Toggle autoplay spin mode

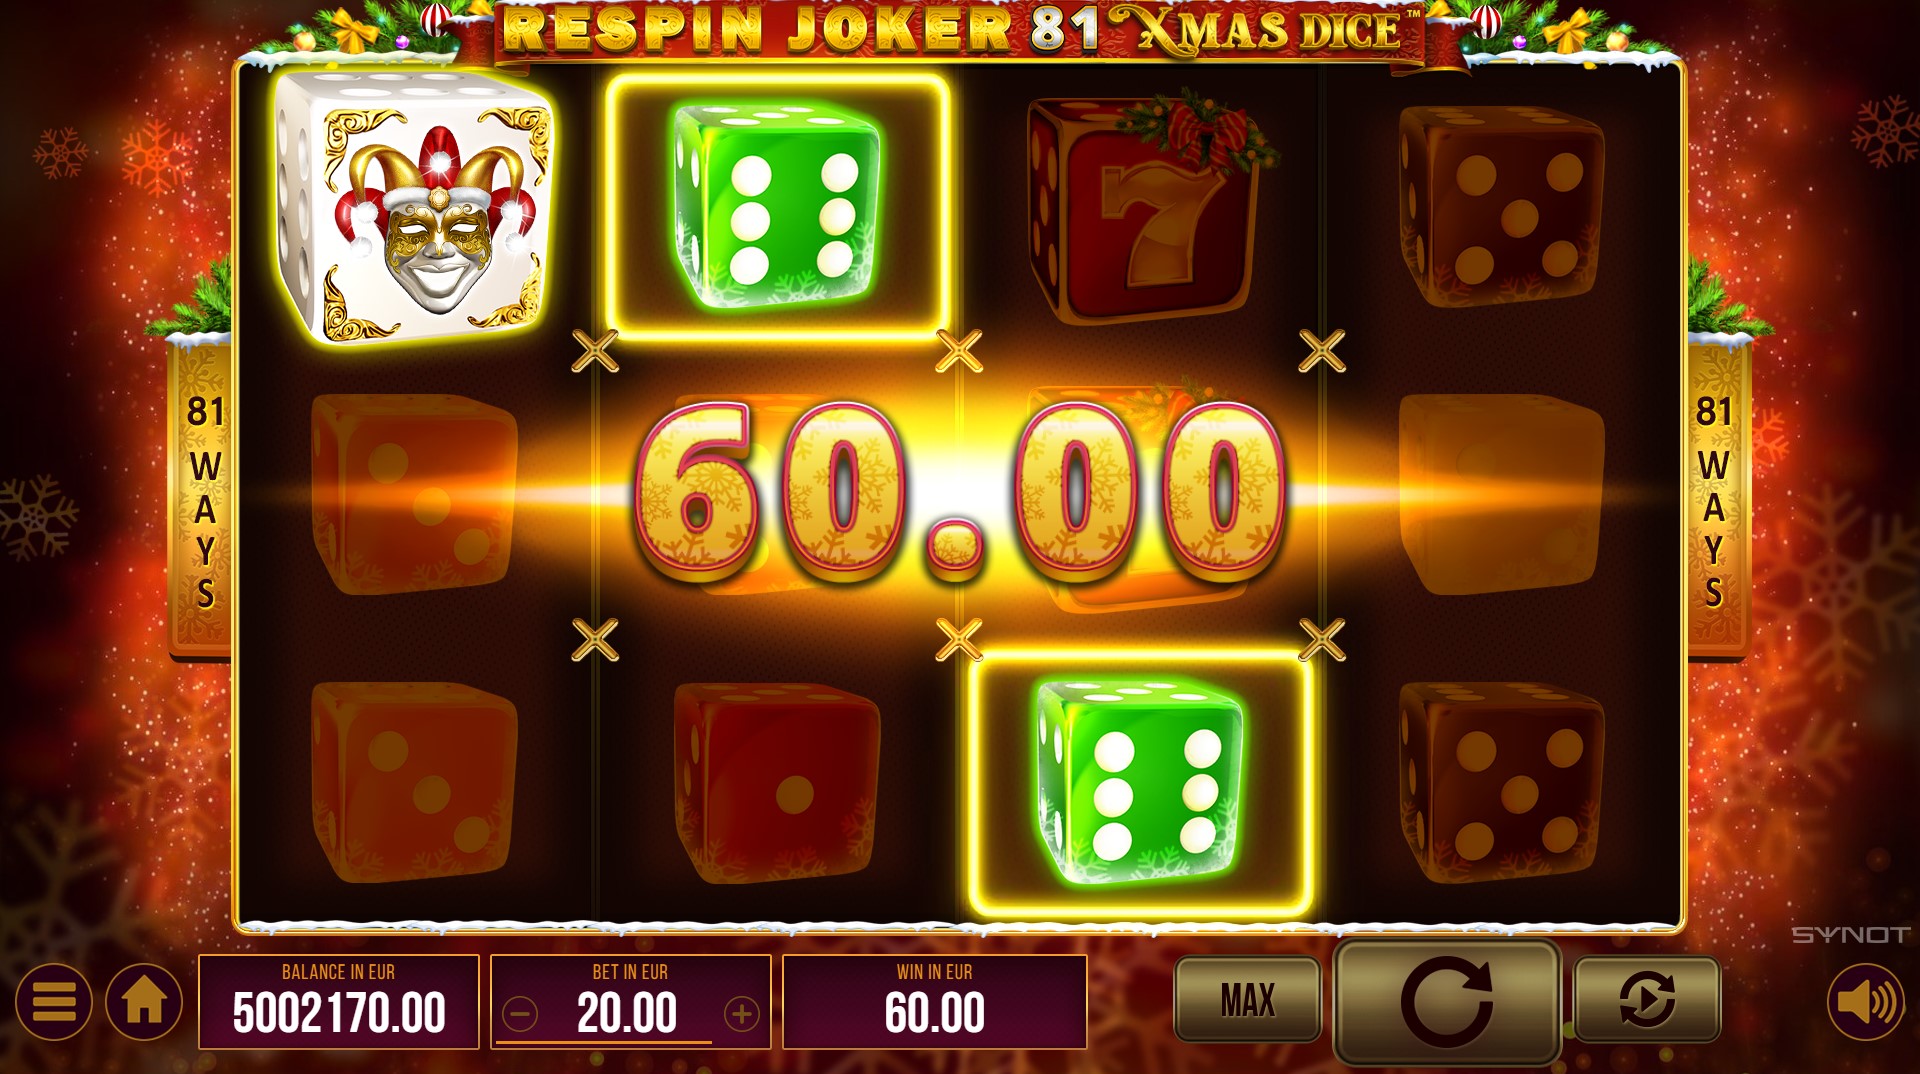(1647, 999)
